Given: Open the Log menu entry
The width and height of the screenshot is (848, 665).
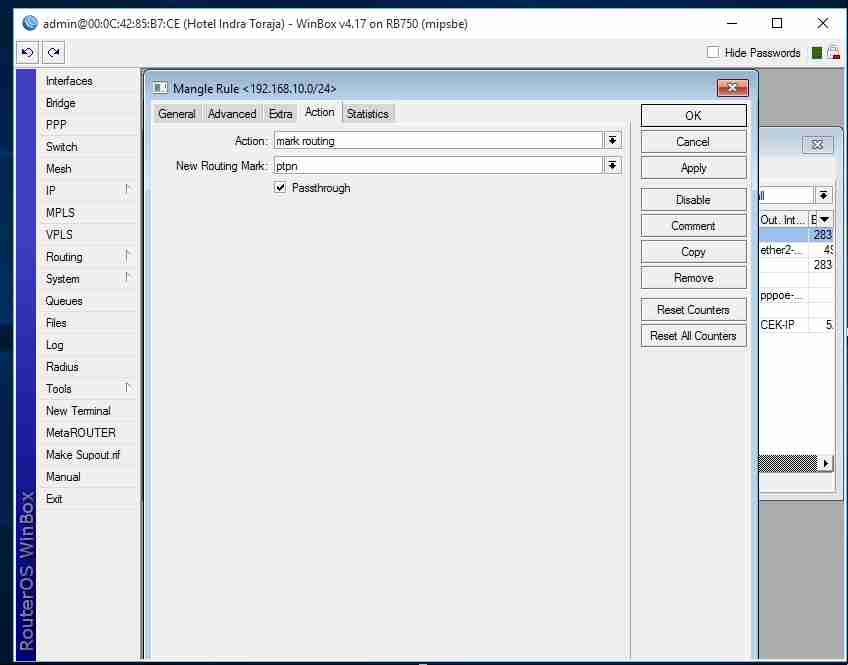Looking at the screenshot, I should point(88,344).
